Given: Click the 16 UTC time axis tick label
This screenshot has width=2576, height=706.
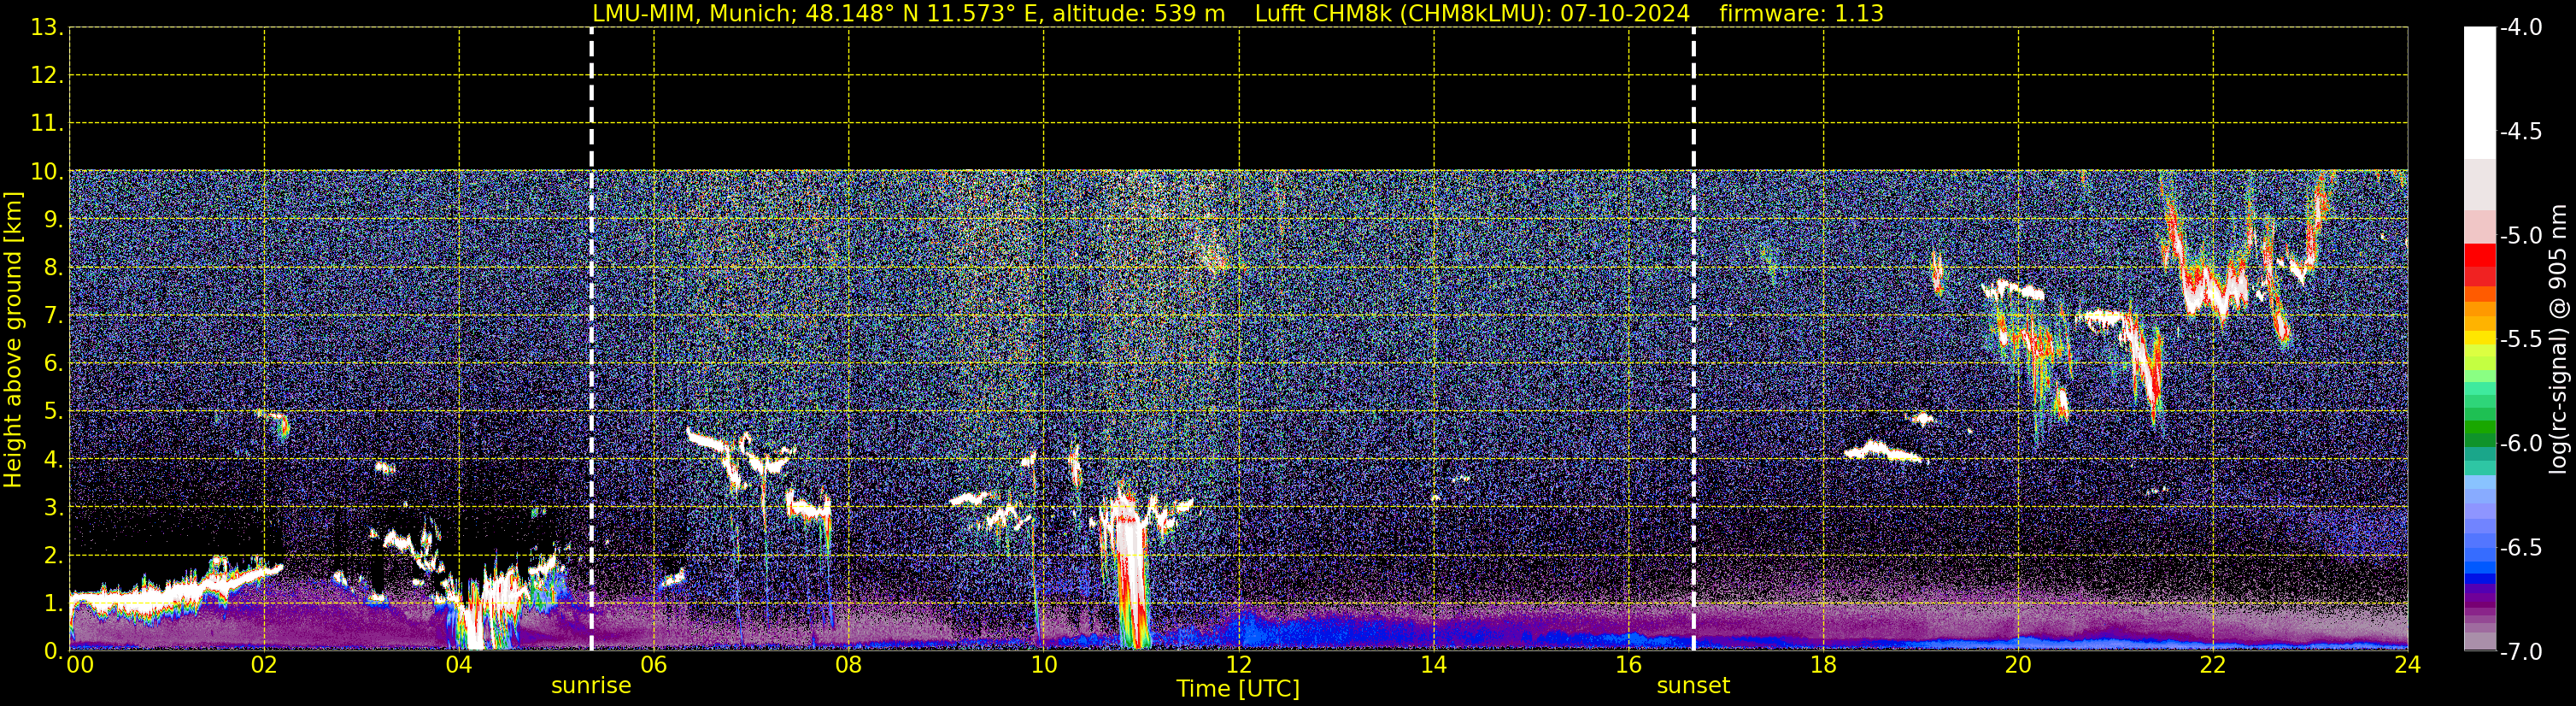Looking at the screenshot, I should click(x=1629, y=665).
